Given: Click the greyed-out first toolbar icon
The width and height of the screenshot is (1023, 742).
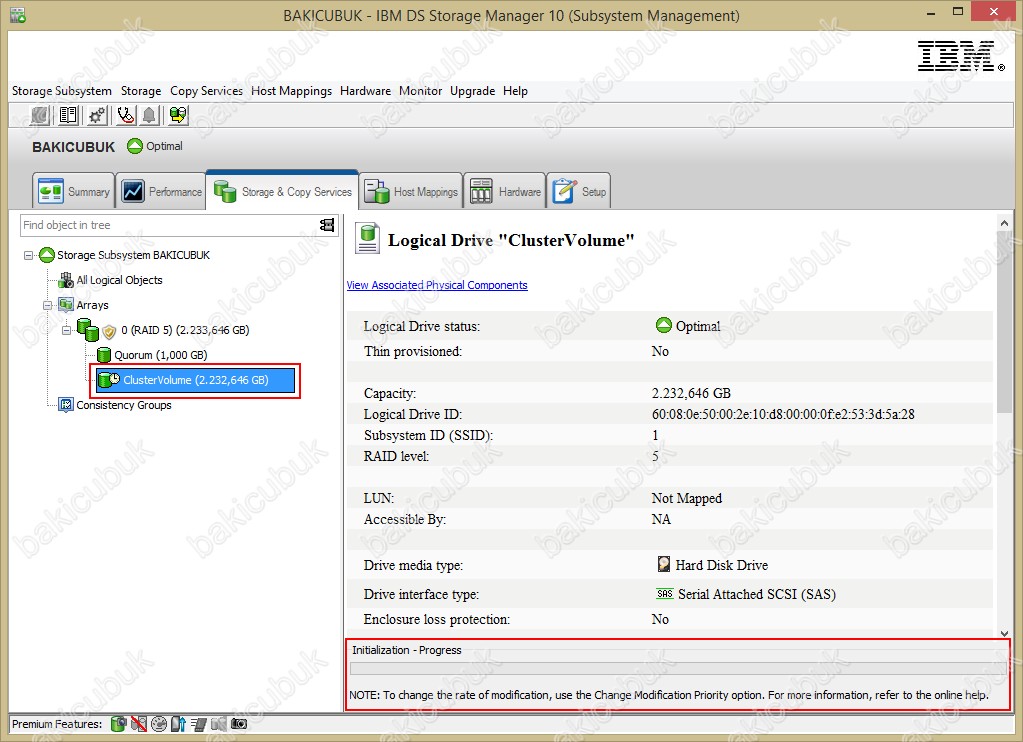Looking at the screenshot, I should point(40,116).
